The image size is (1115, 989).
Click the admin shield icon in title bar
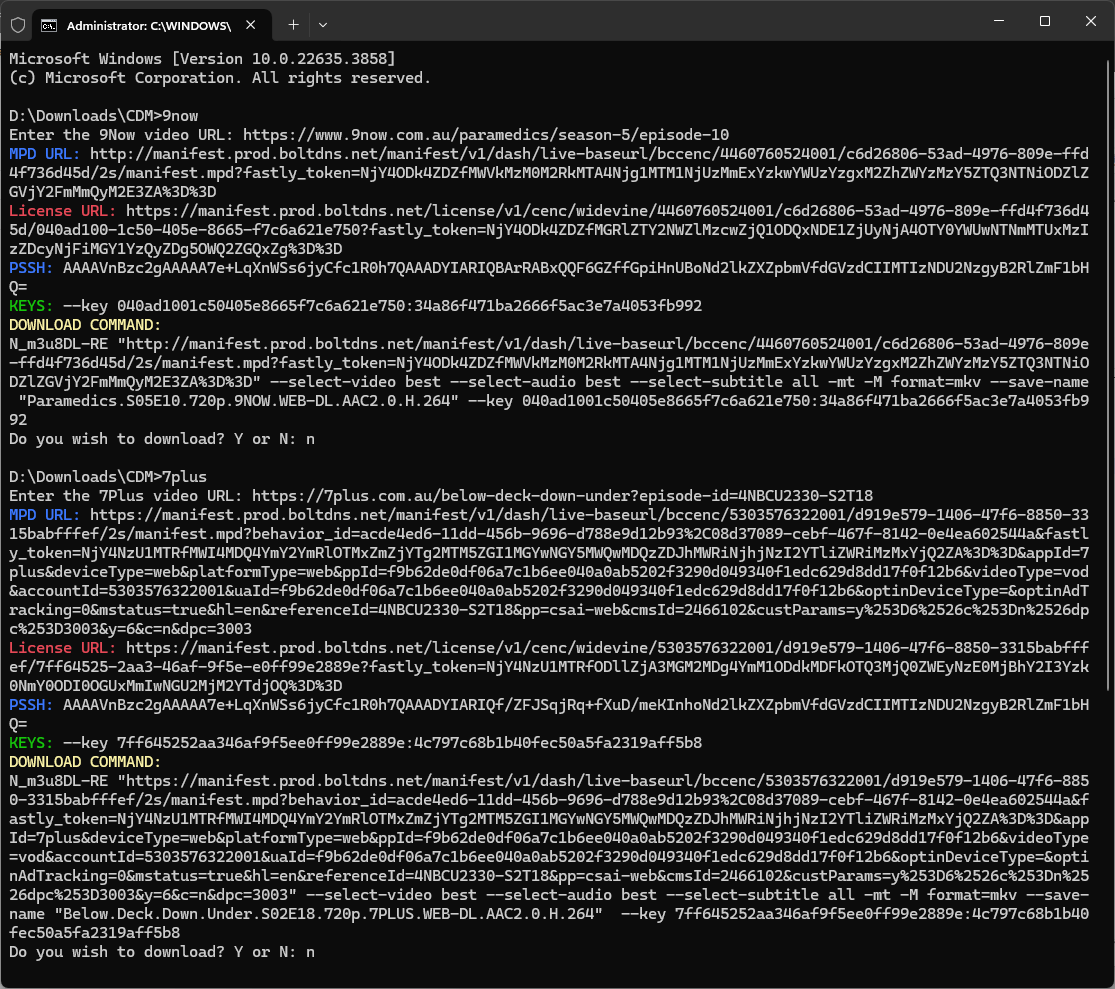point(18,26)
